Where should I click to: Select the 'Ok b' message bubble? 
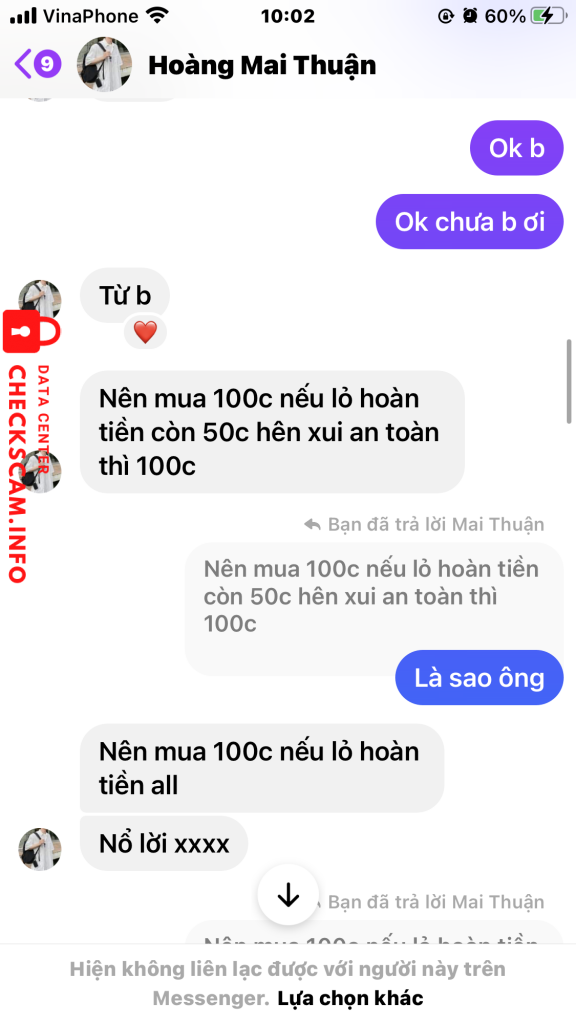[516, 148]
